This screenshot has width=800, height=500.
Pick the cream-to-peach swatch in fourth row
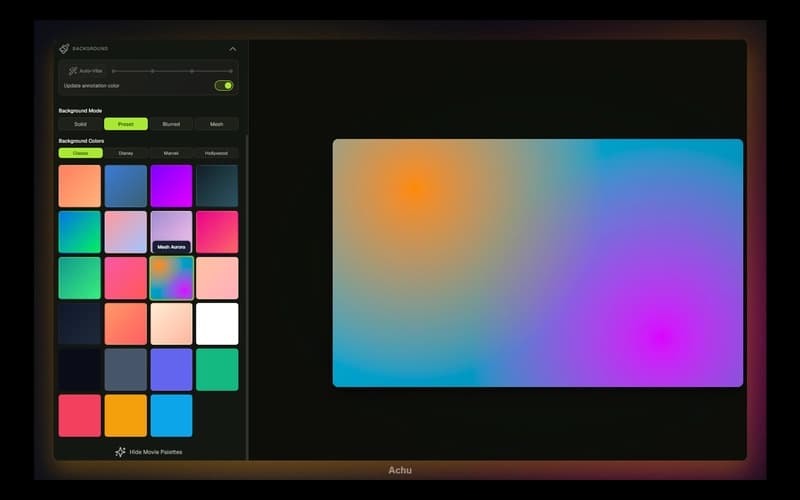coord(171,324)
